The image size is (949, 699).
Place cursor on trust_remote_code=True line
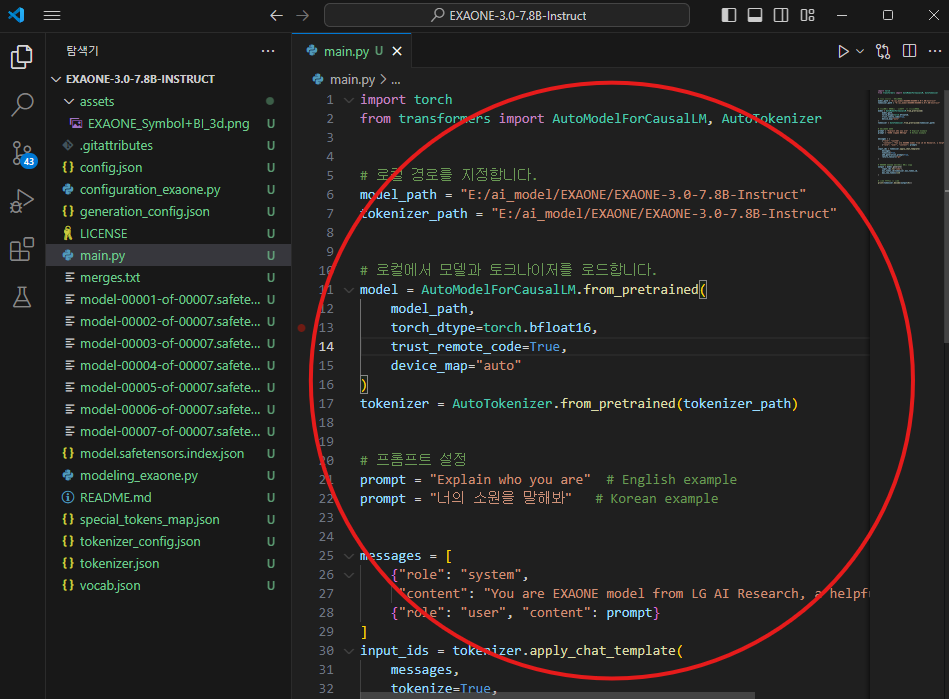click(478, 347)
